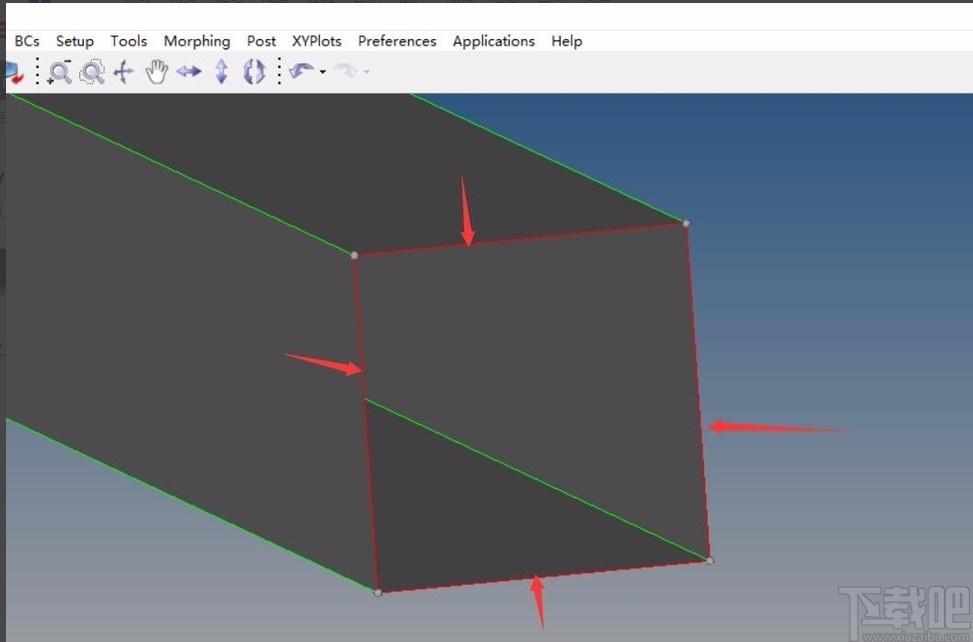Click the vertical double-arrow rotate icon
Viewport: 973px width, 642px height.
[x=222, y=72]
